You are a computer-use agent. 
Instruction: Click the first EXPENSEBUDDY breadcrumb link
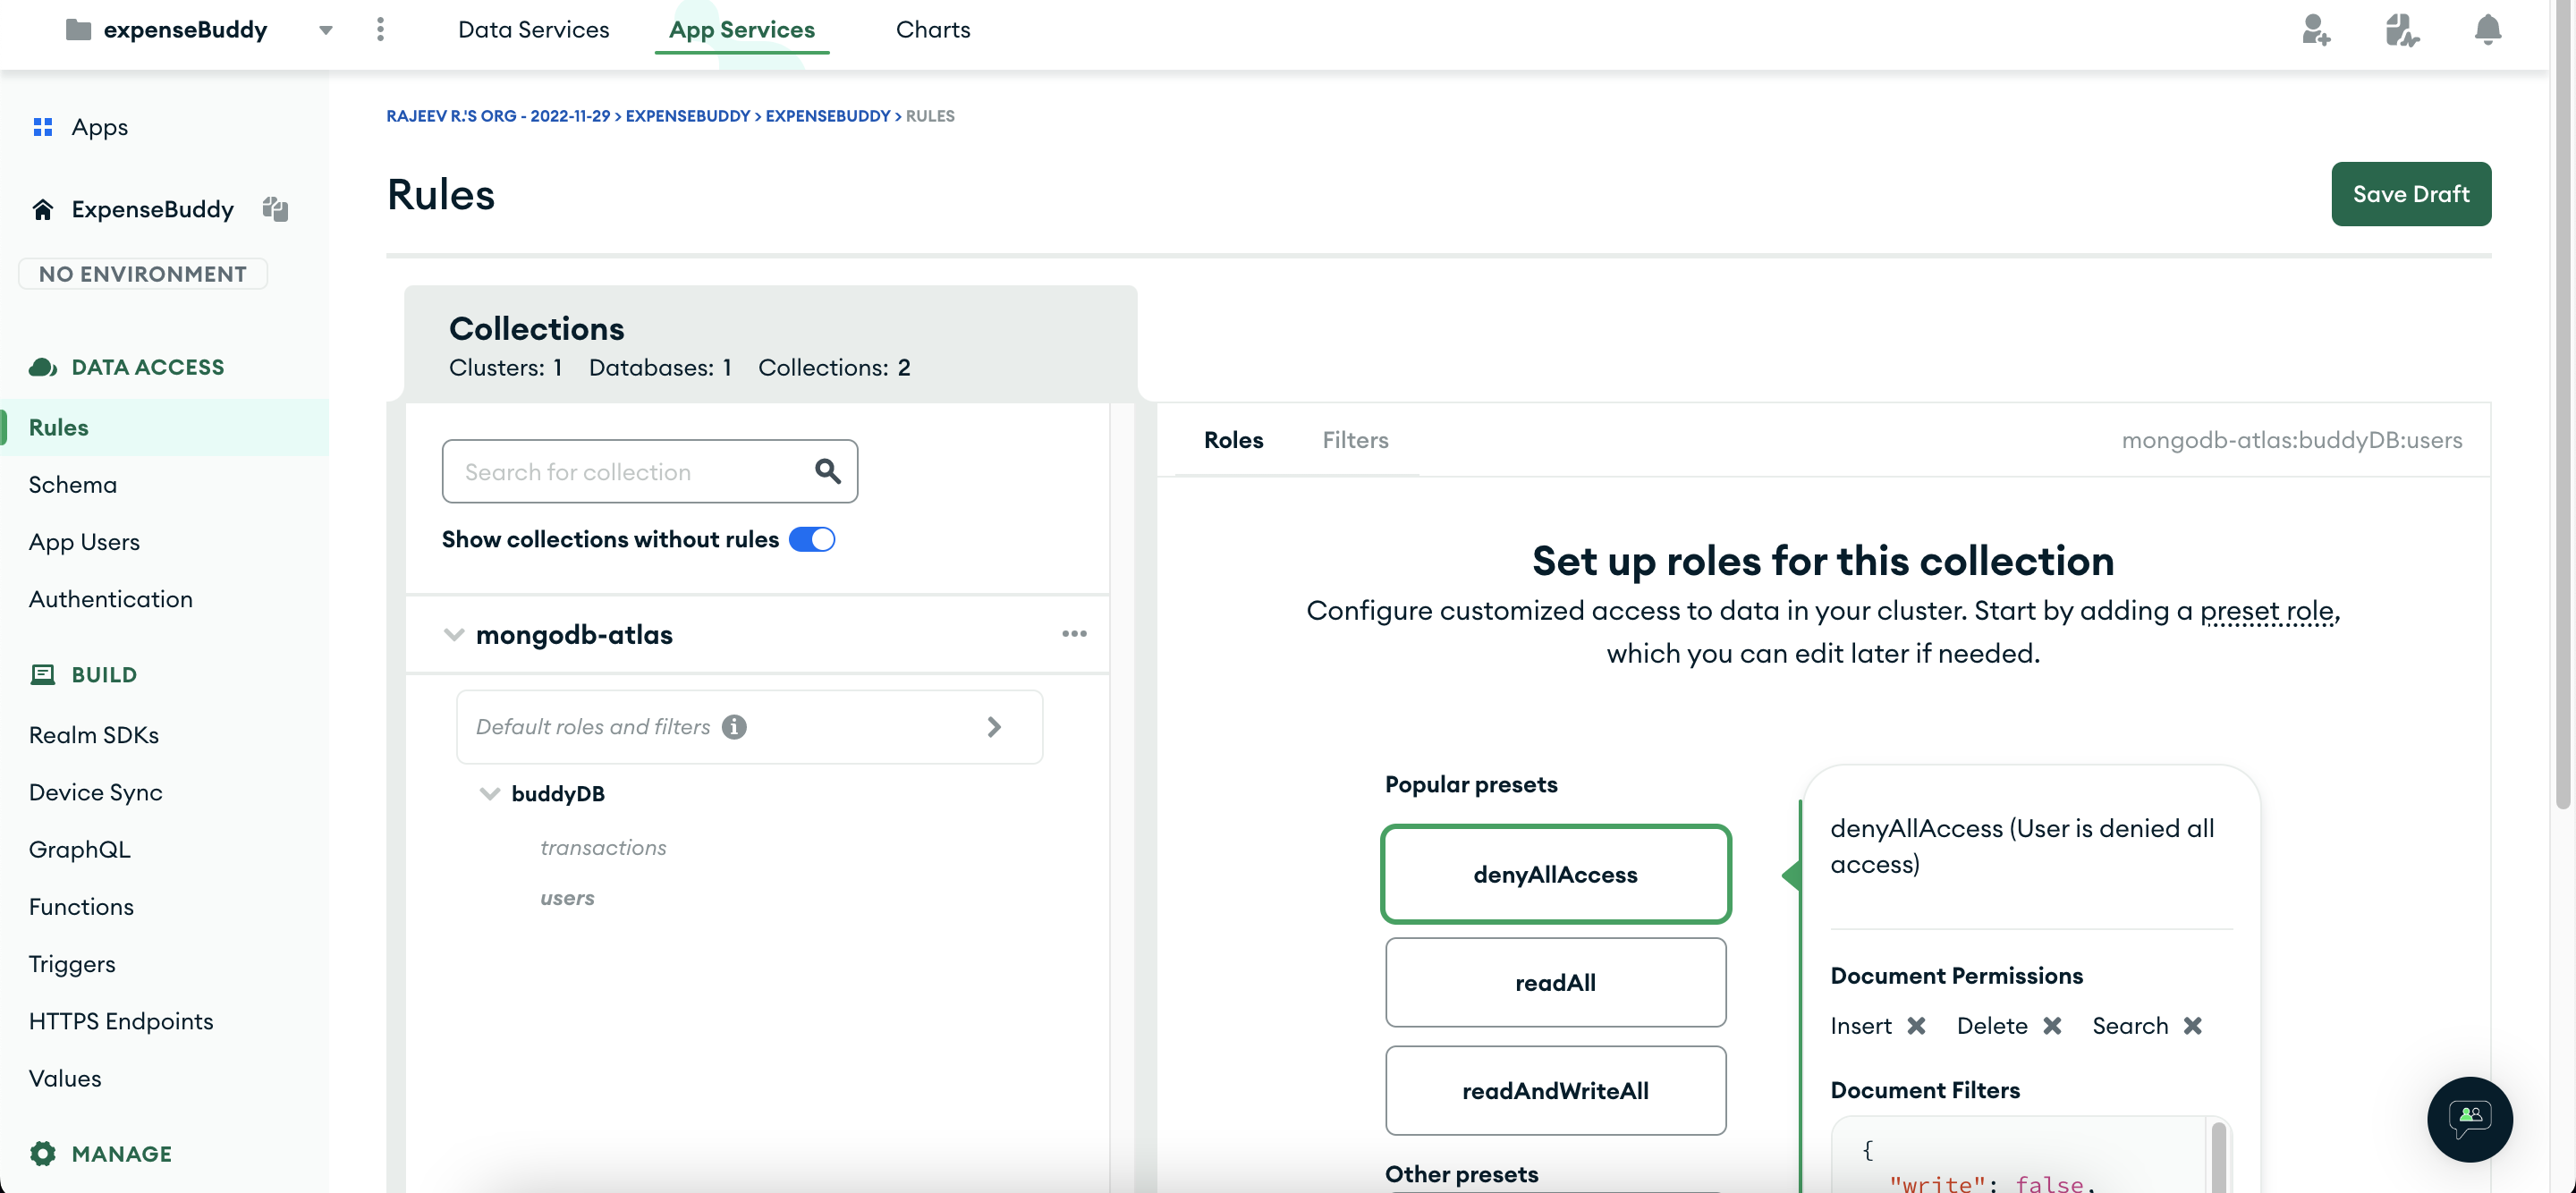(x=687, y=116)
